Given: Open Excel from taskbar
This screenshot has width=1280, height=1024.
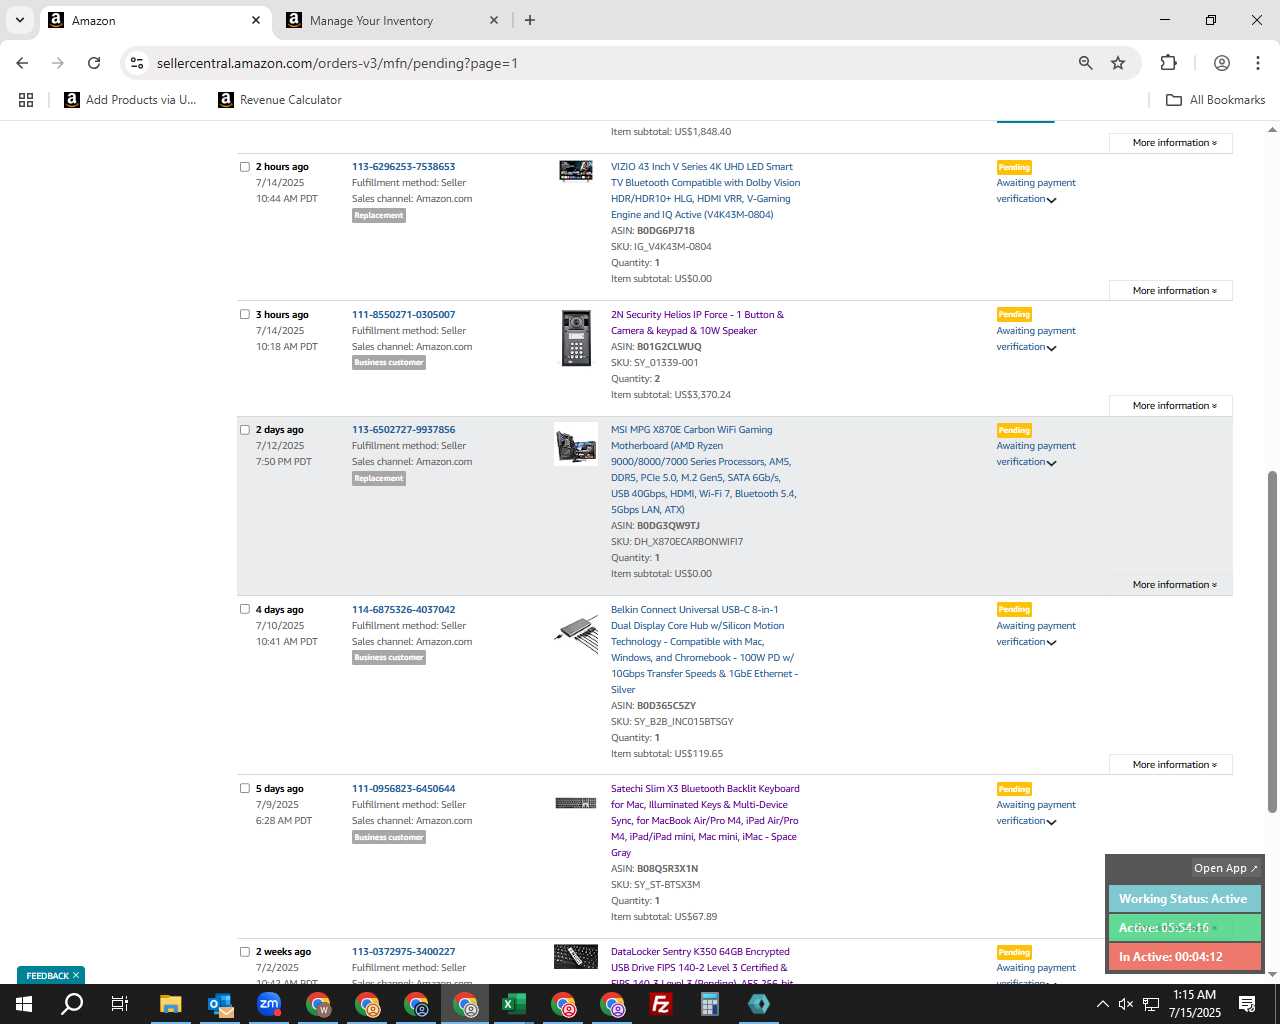Looking at the screenshot, I should [x=514, y=1004].
